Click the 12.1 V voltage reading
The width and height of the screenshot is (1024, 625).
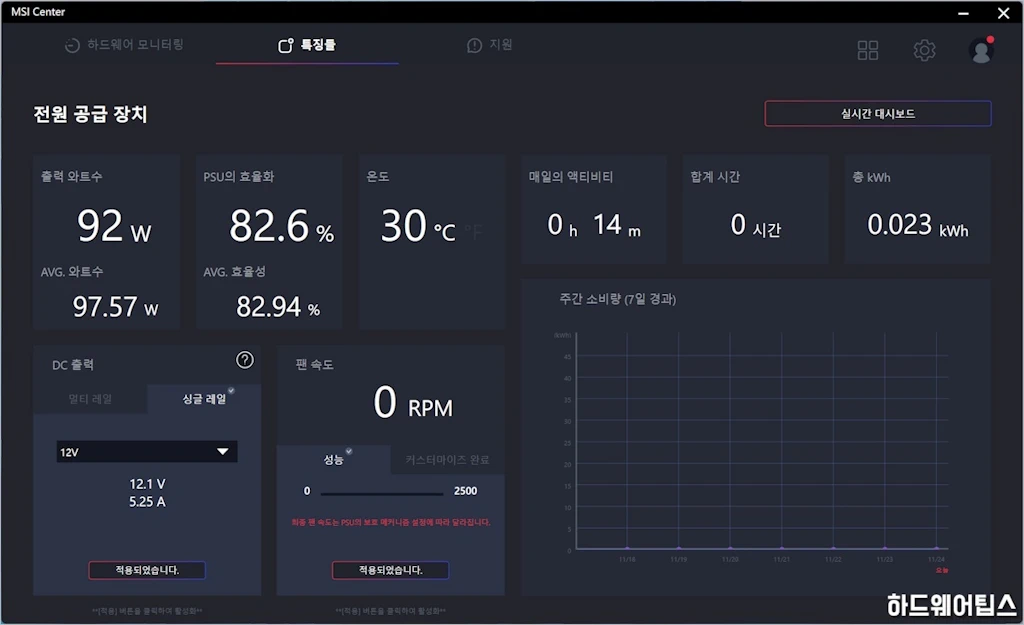click(147, 484)
